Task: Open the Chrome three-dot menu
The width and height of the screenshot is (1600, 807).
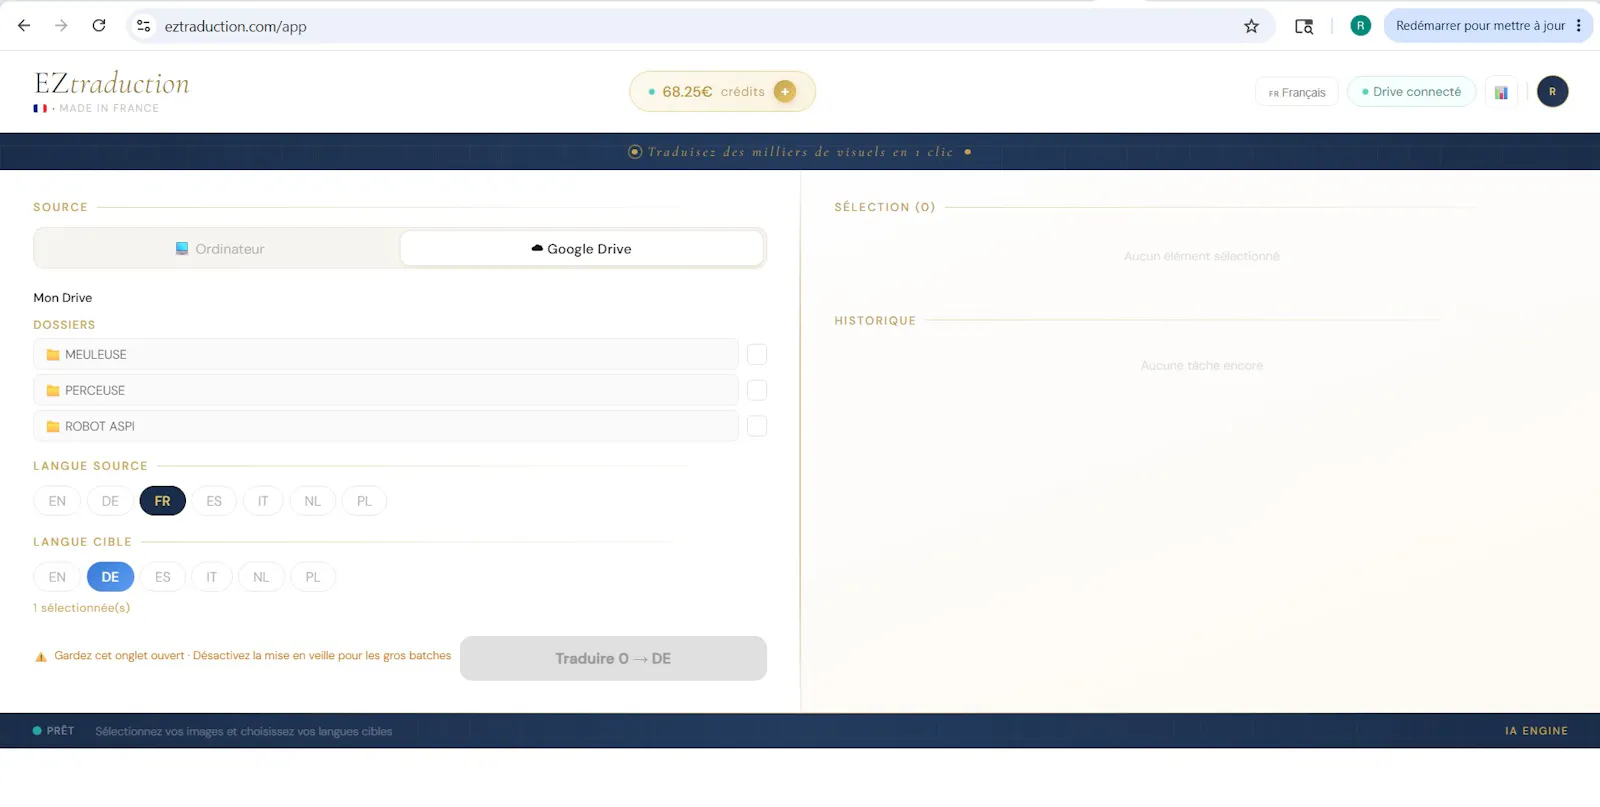Action: tap(1579, 26)
